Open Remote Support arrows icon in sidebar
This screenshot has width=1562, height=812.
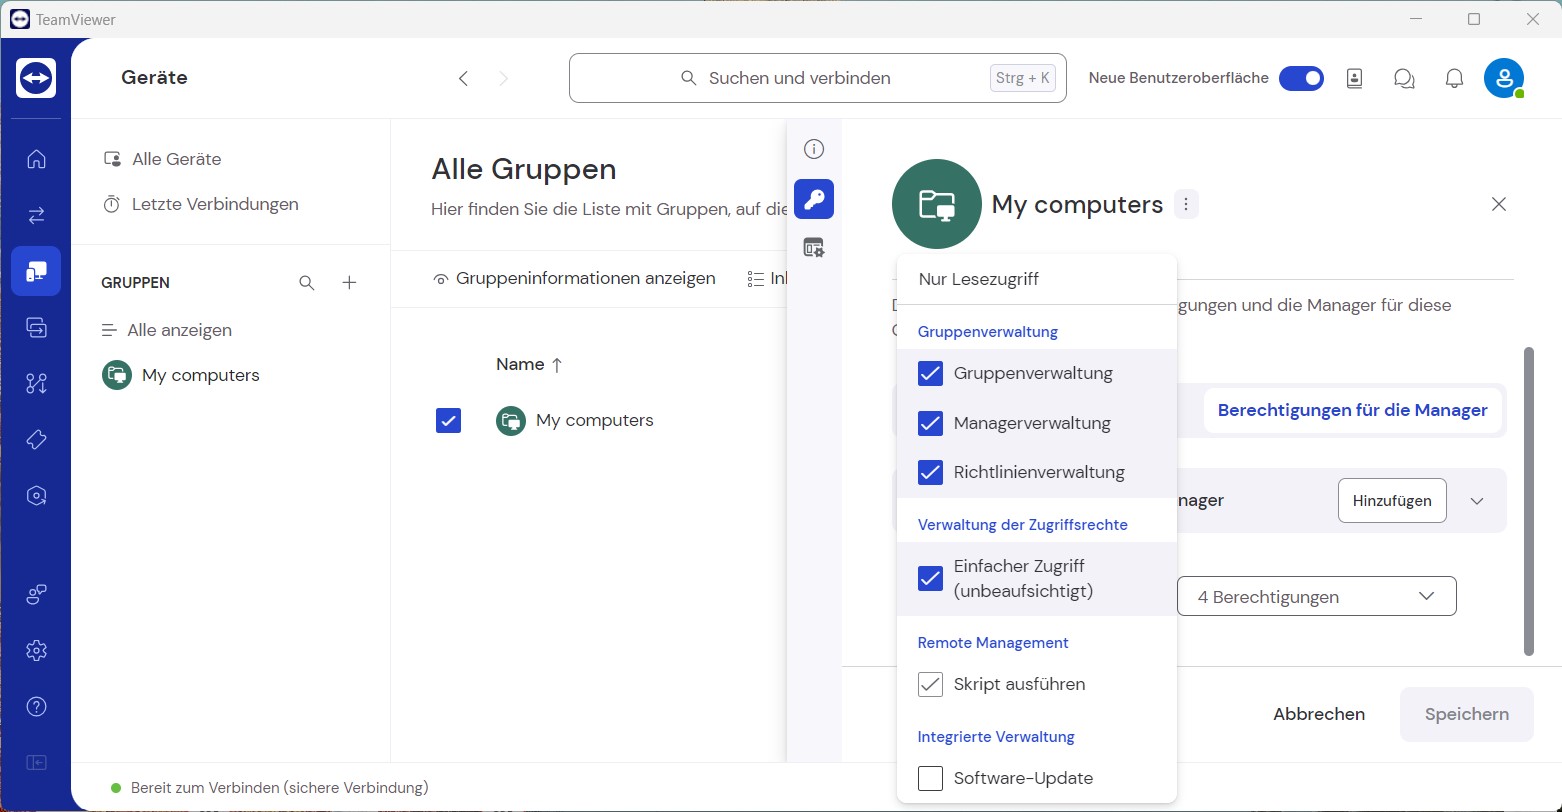[36, 215]
